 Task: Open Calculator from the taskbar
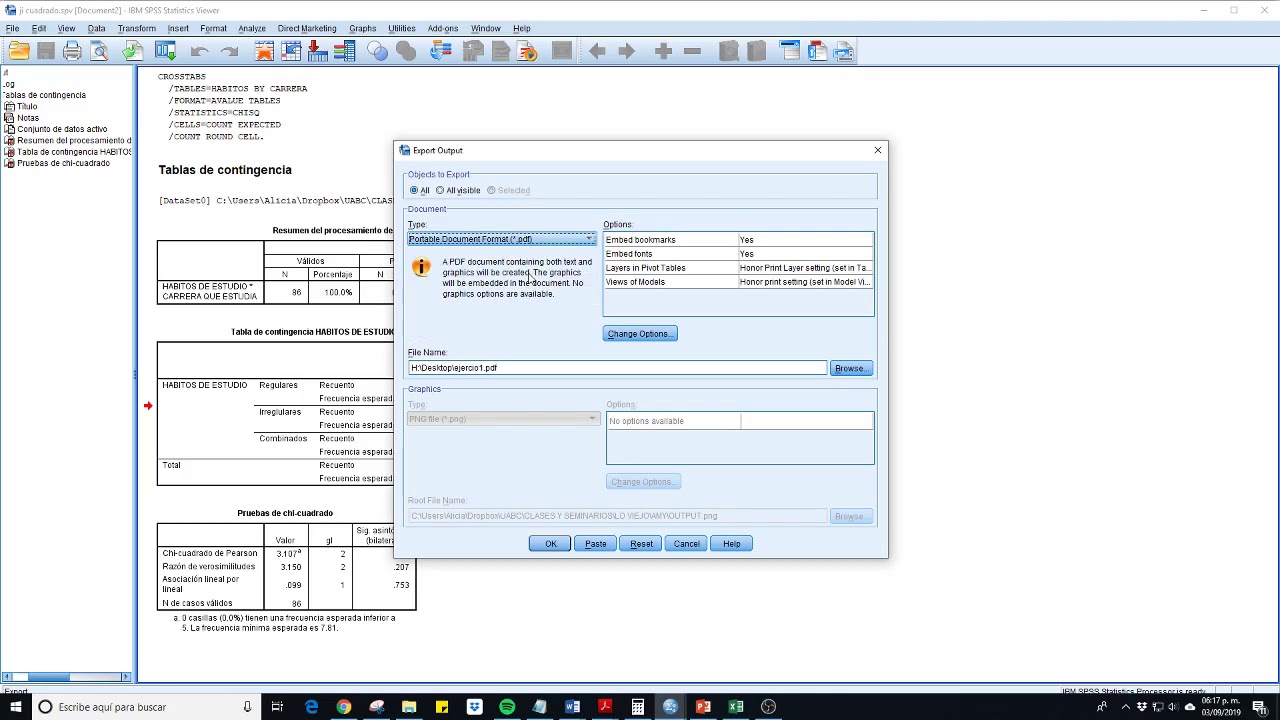[x=637, y=707]
